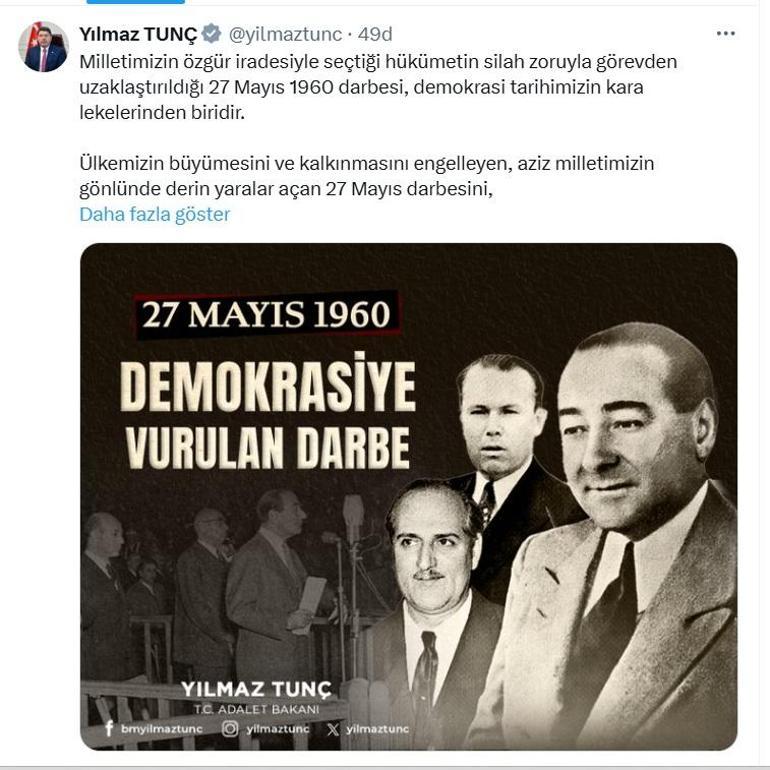The height and width of the screenshot is (770, 770).
Task: Click the Facebook icon in the image
Action: tap(109, 728)
